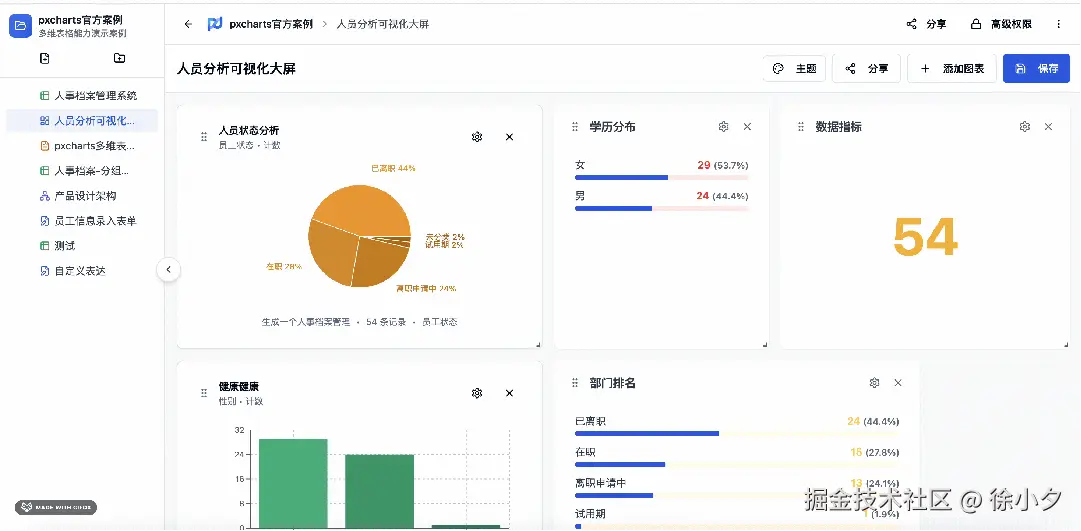The height and width of the screenshot is (531, 1081).
Task: Click the 高级权限 lock button
Action: click(x=1001, y=24)
